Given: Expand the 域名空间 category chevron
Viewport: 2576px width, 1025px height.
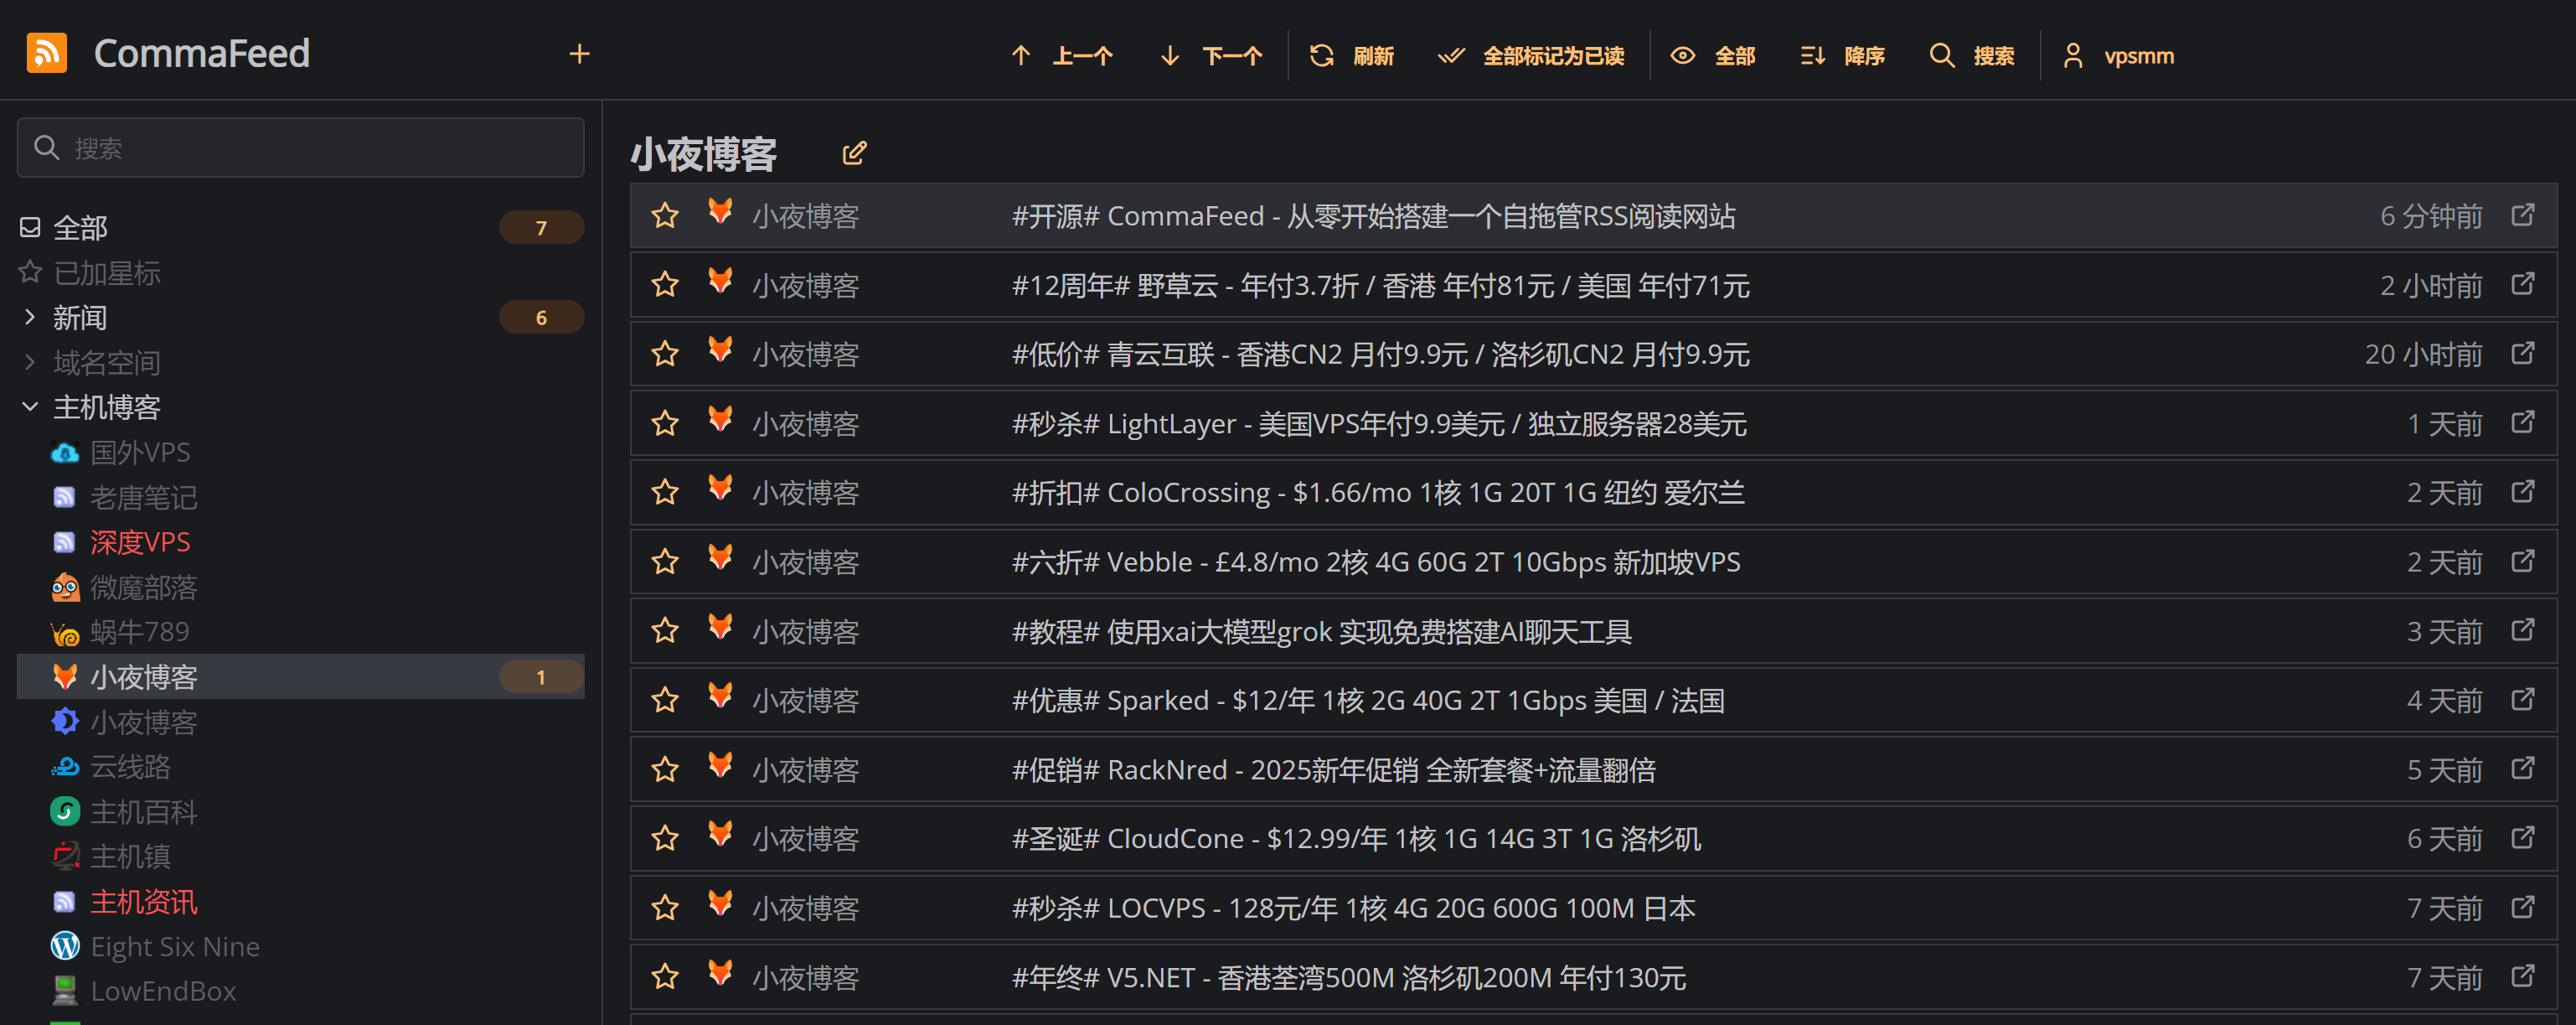Looking at the screenshot, I should (30, 362).
